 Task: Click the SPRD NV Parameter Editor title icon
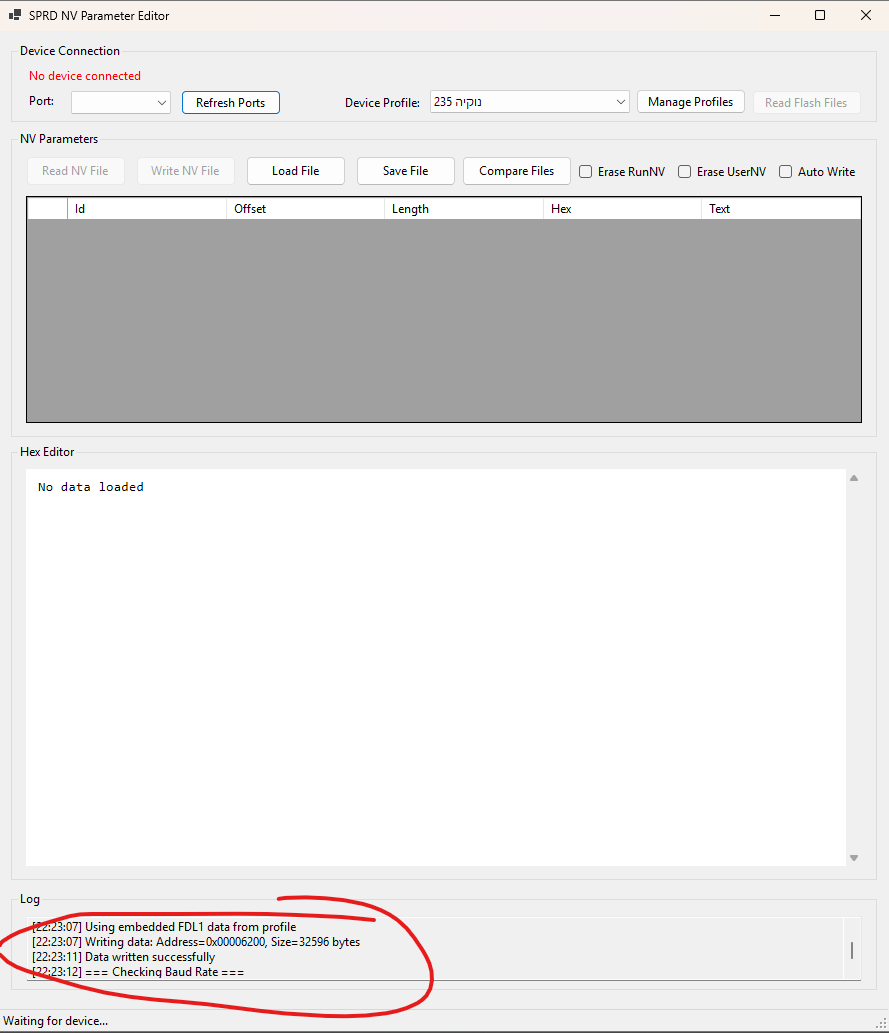coord(15,16)
